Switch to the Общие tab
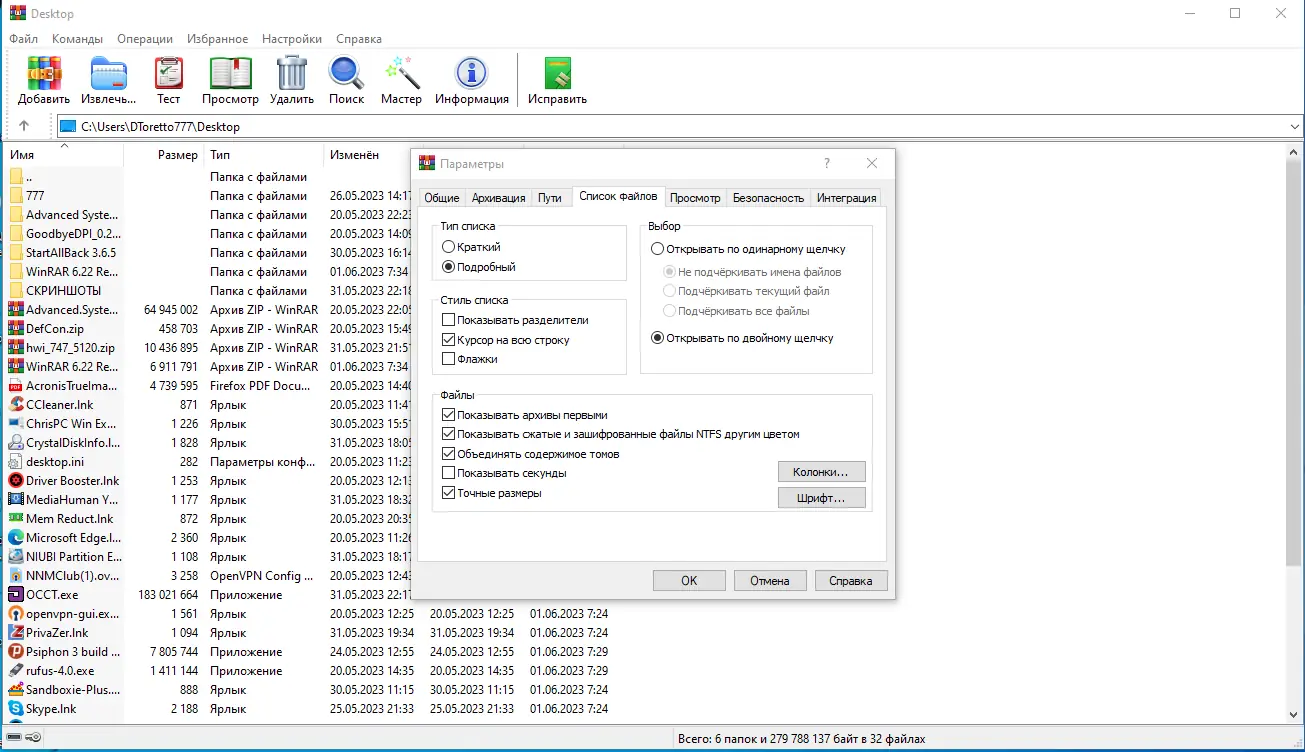 pos(441,198)
